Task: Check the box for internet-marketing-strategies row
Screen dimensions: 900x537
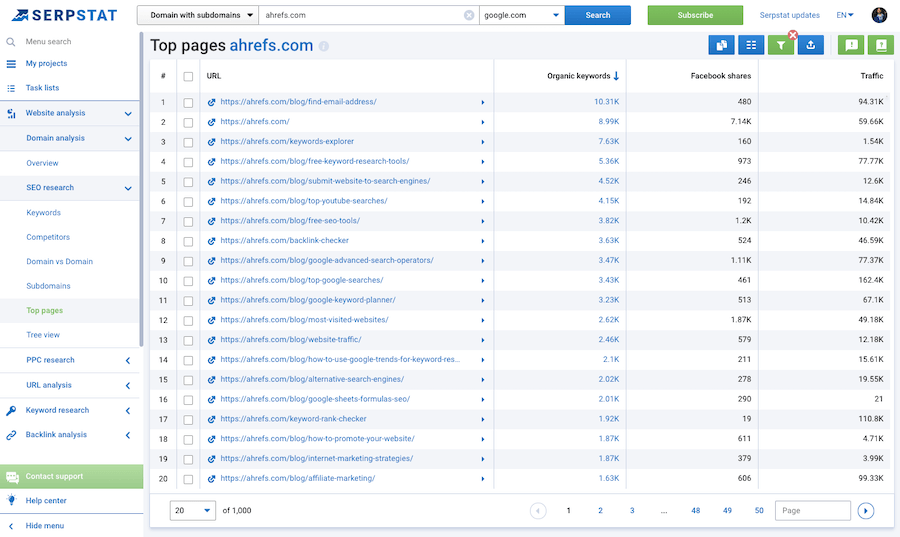Action: tap(188, 460)
